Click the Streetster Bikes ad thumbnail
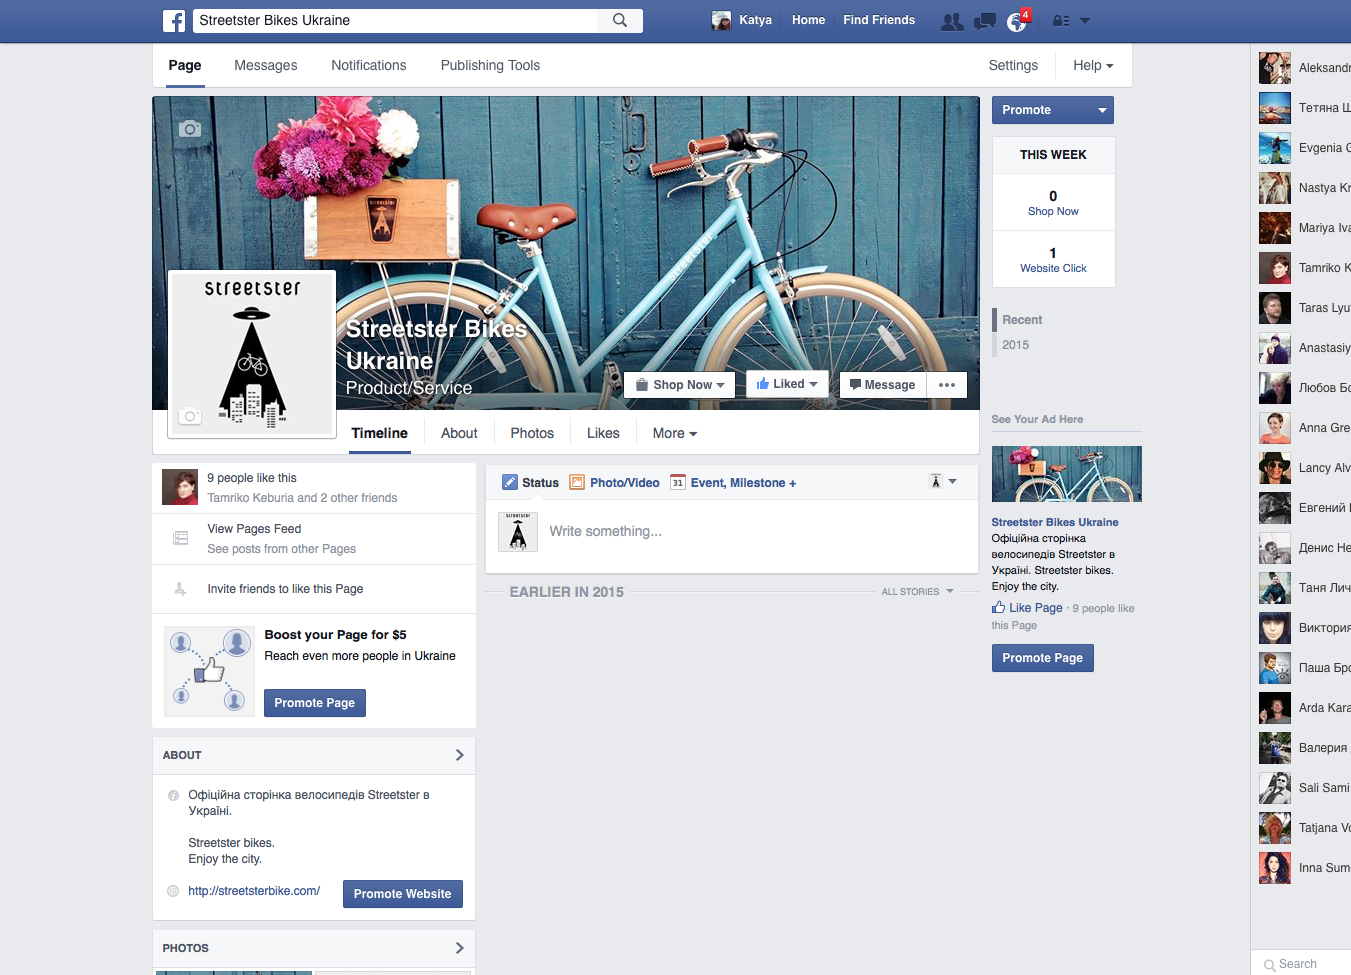The image size is (1351, 975). click(x=1066, y=474)
